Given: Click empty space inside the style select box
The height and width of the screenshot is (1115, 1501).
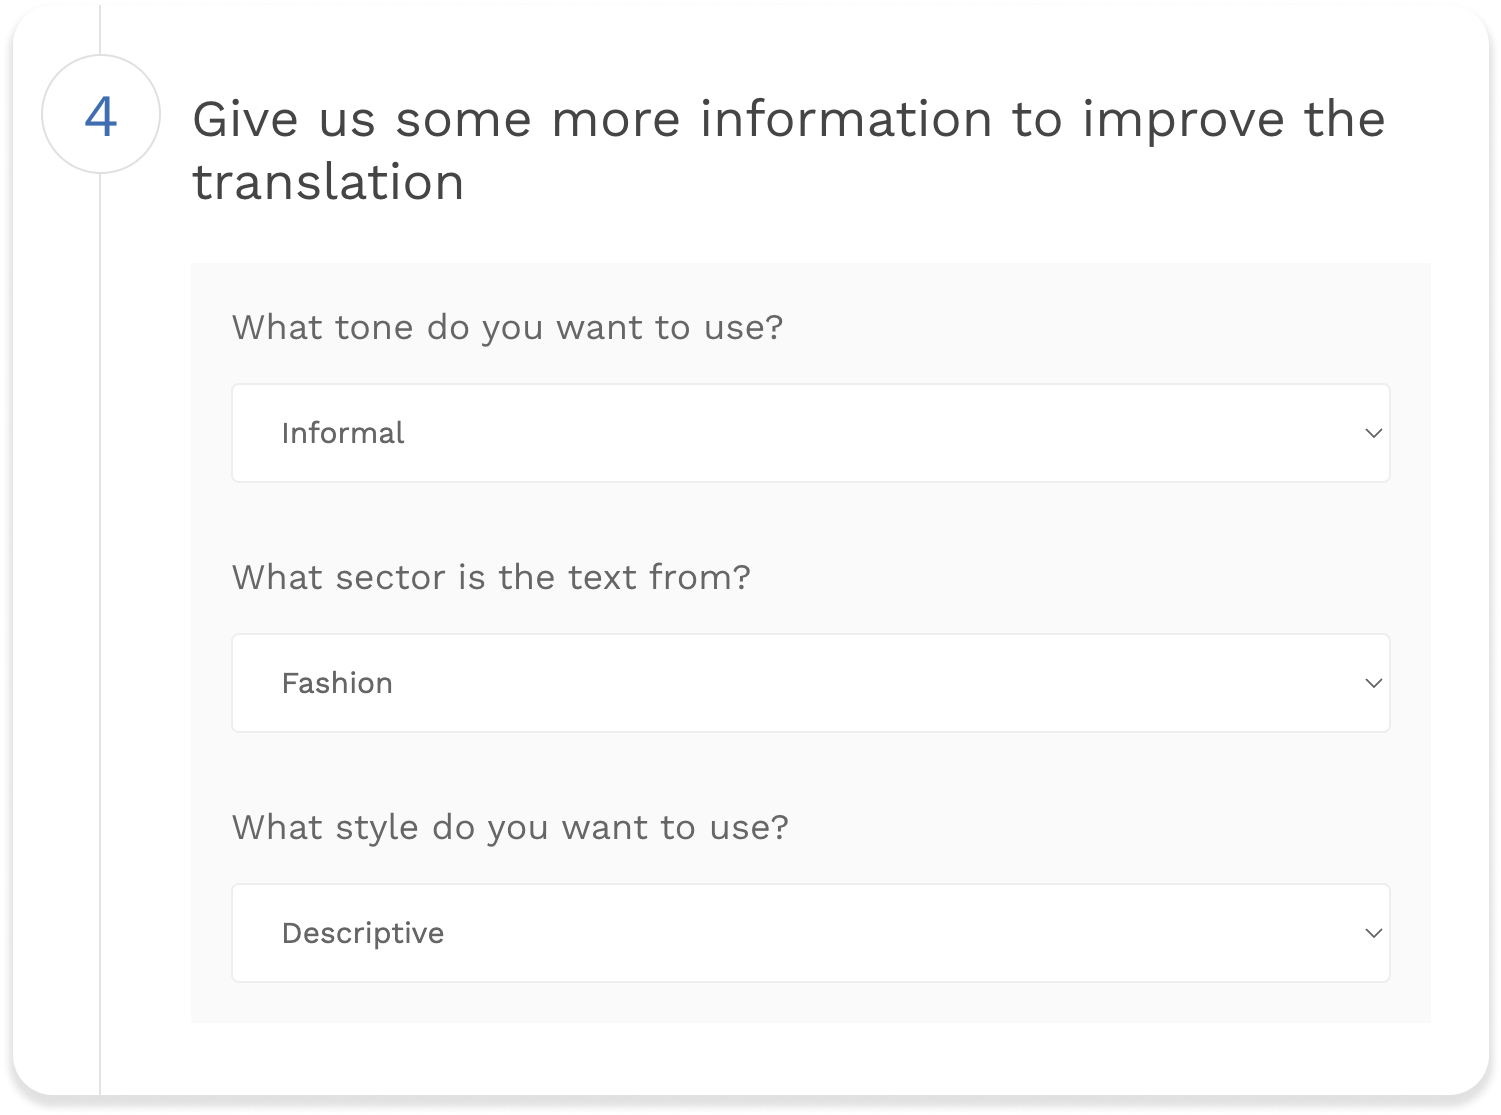Looking at the screenshot, I should pyautogui.click(x=900, y=933).
